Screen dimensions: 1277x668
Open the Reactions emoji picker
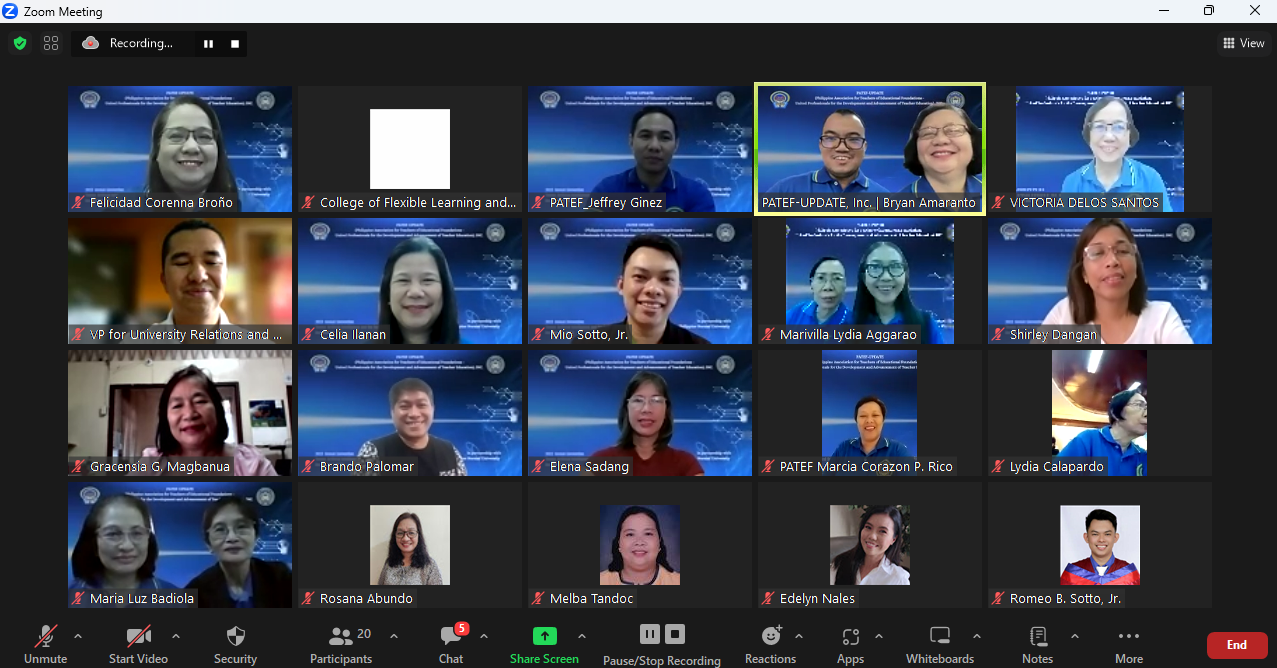(x=771, y=644)
